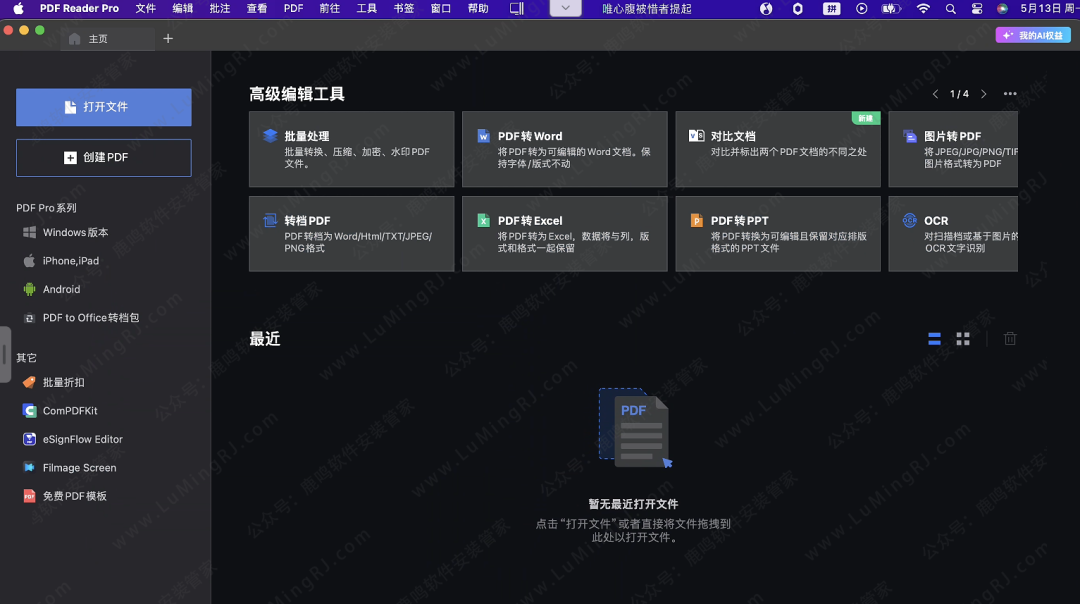Click the 打开文件 button

pos(103,107)
